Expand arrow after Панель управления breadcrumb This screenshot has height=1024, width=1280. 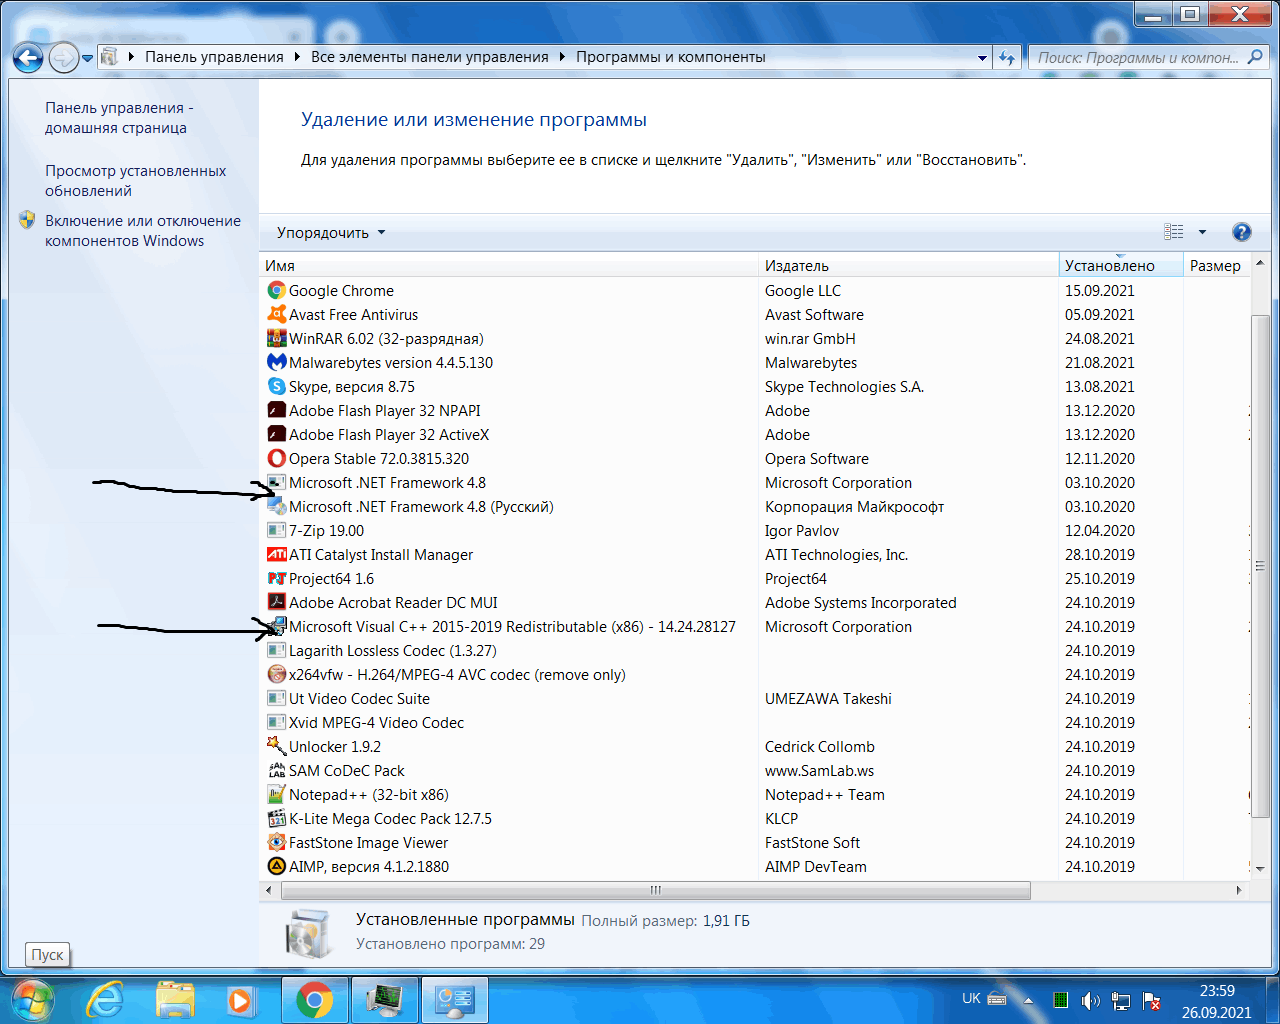click(x=297, y=57)
